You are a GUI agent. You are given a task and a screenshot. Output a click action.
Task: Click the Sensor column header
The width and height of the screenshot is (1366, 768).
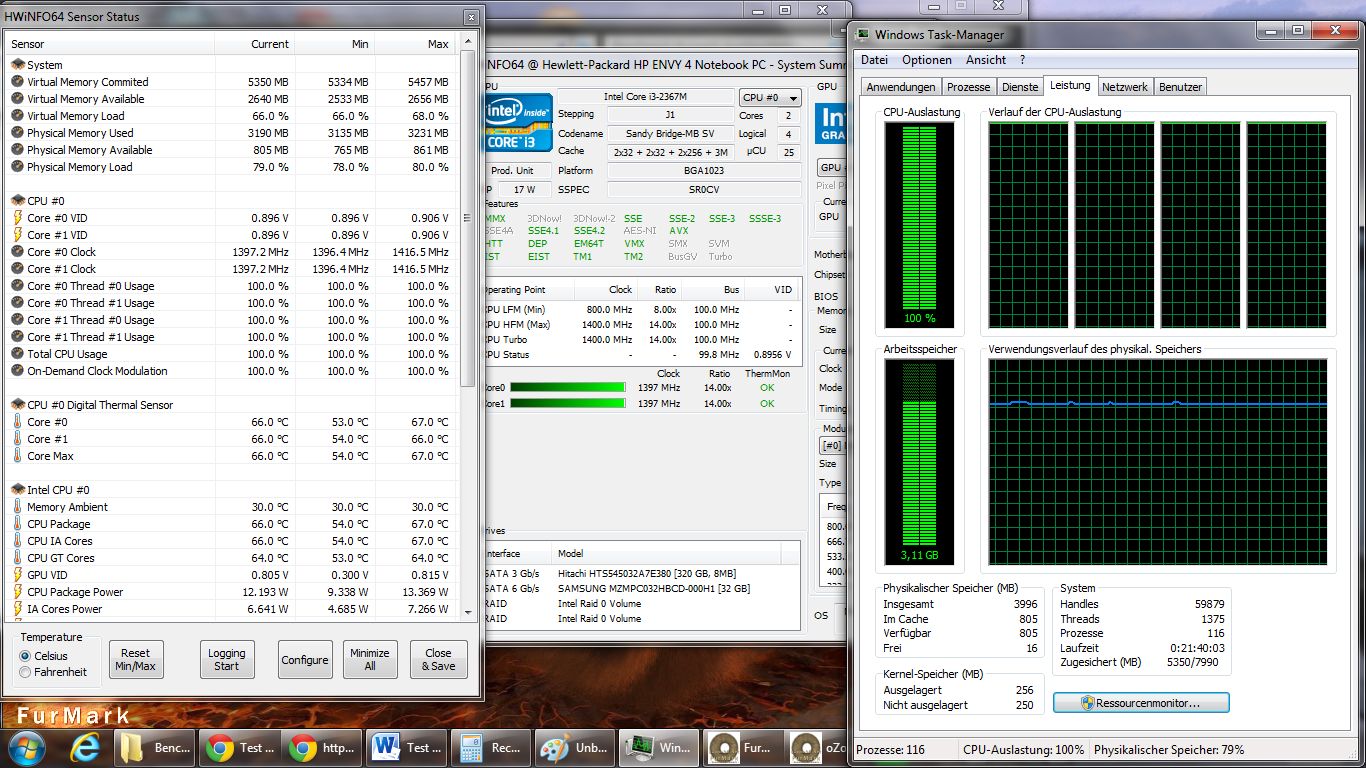110,44
